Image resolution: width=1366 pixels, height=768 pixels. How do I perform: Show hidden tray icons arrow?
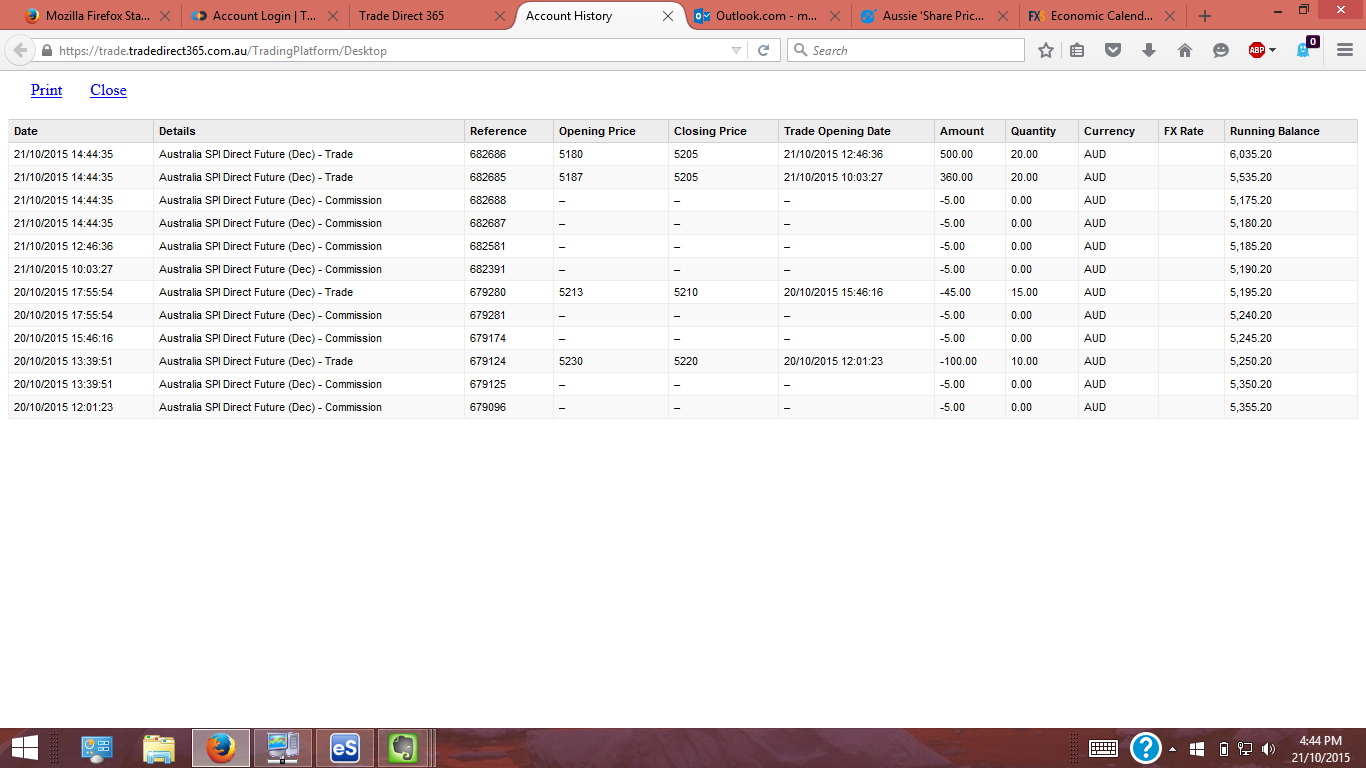[1173, 749]
